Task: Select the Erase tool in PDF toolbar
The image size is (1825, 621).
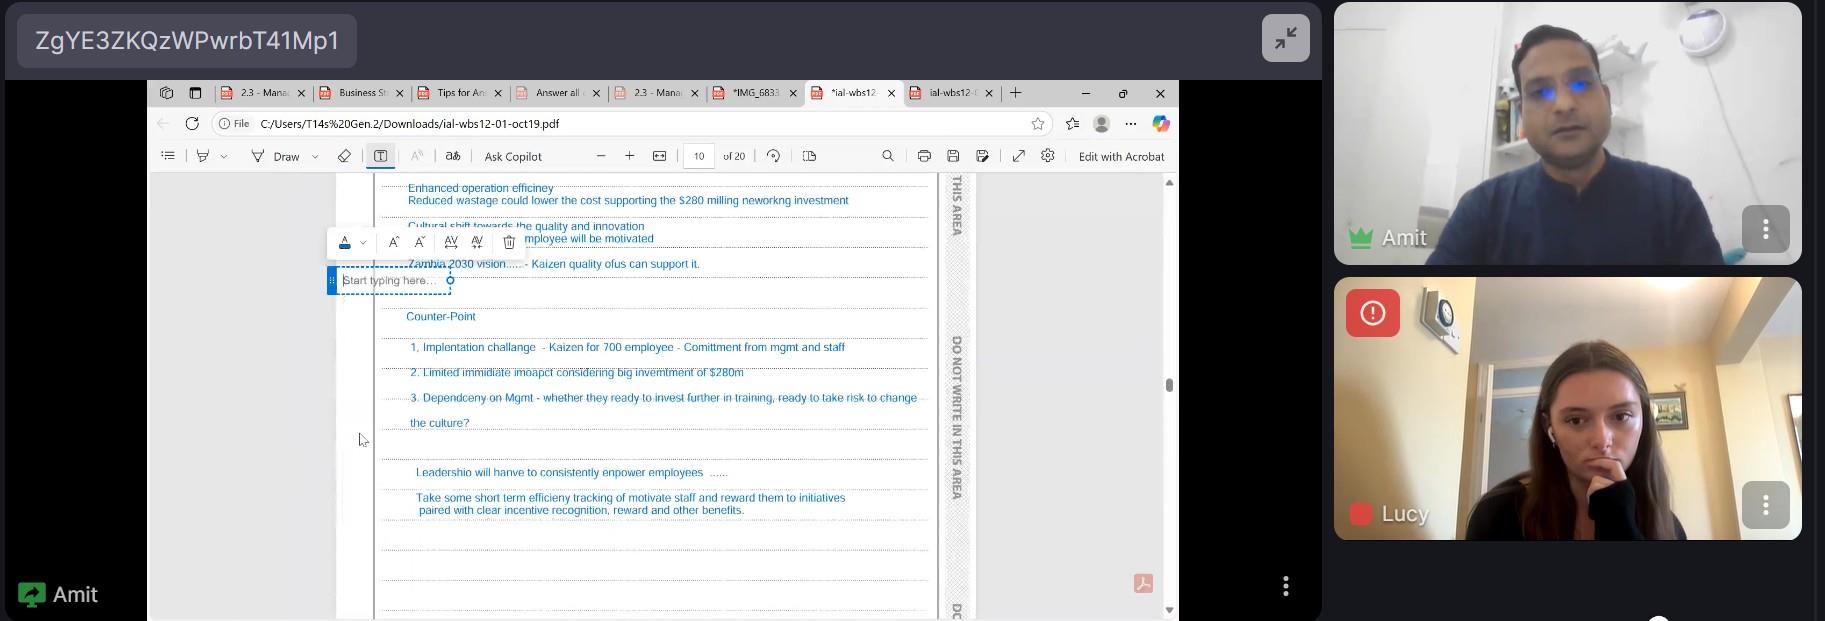Action: 344,156
